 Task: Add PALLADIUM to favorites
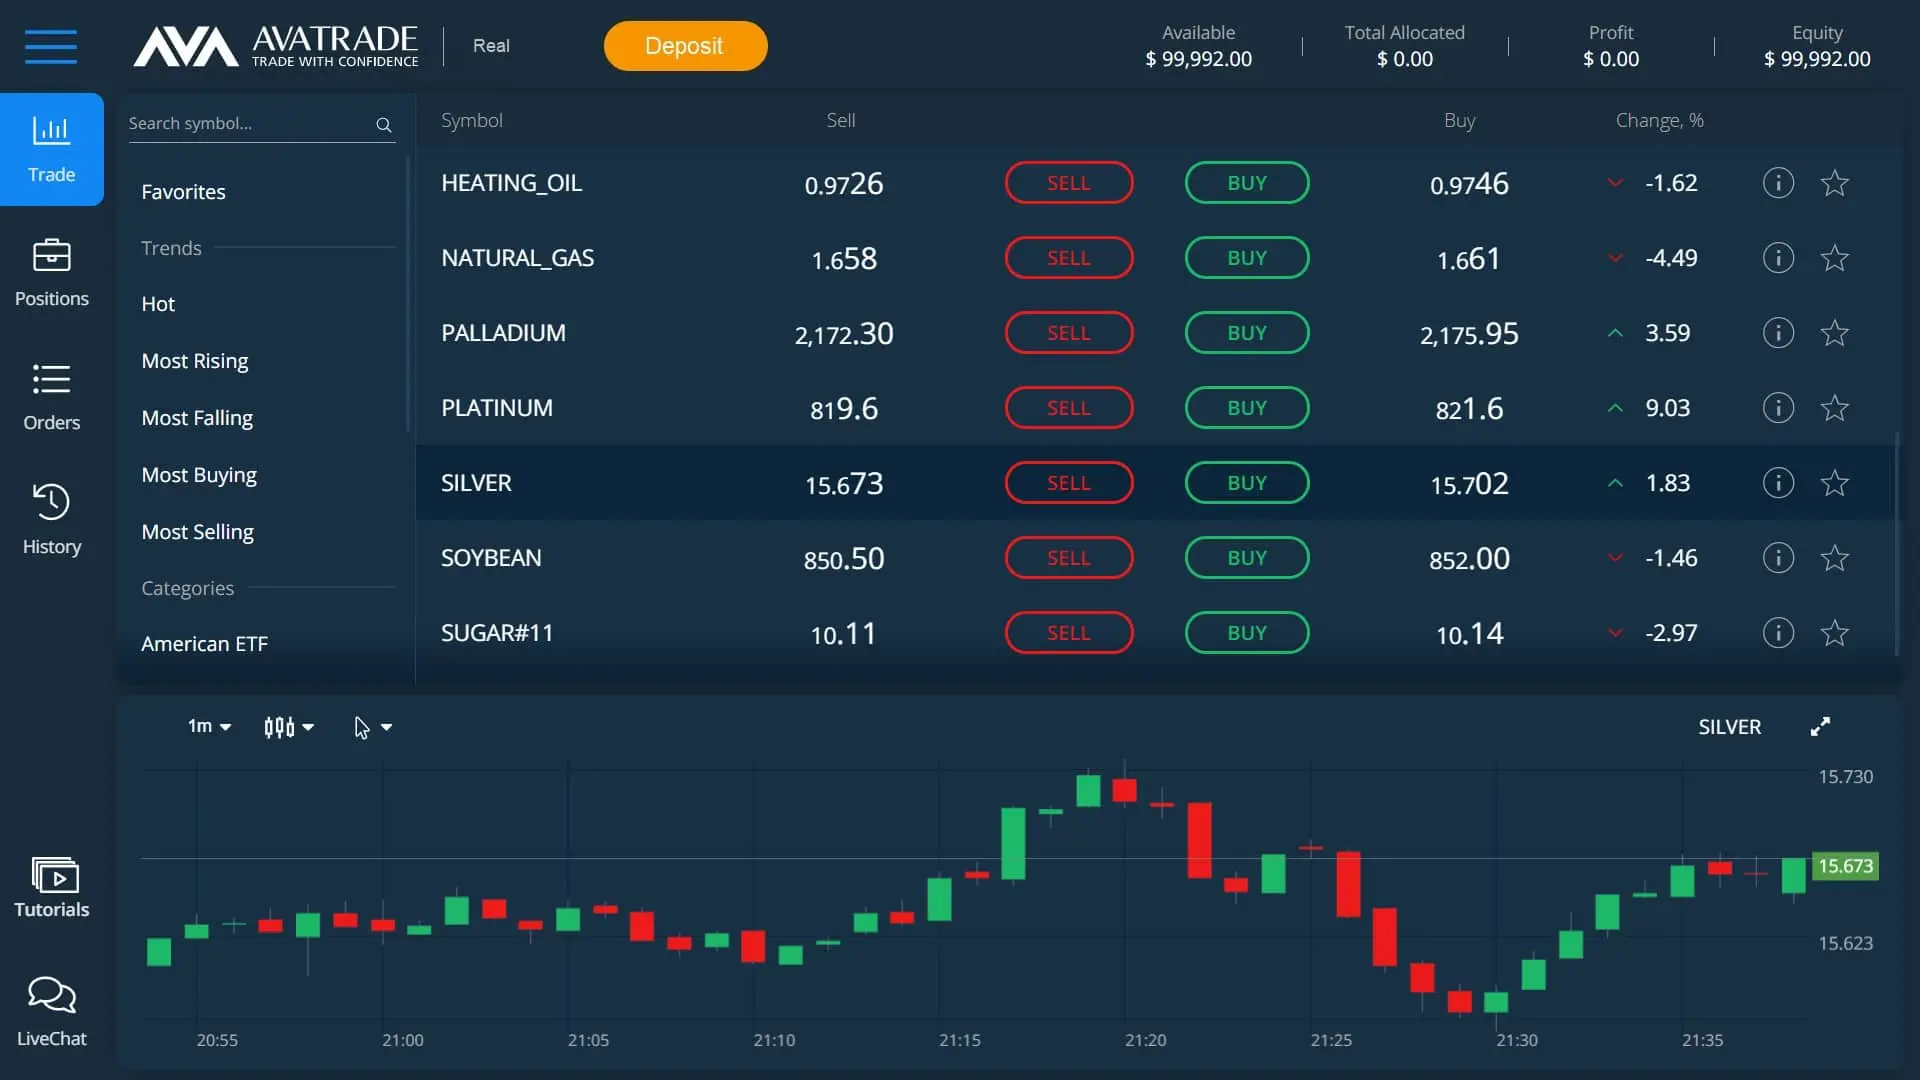1836,332
